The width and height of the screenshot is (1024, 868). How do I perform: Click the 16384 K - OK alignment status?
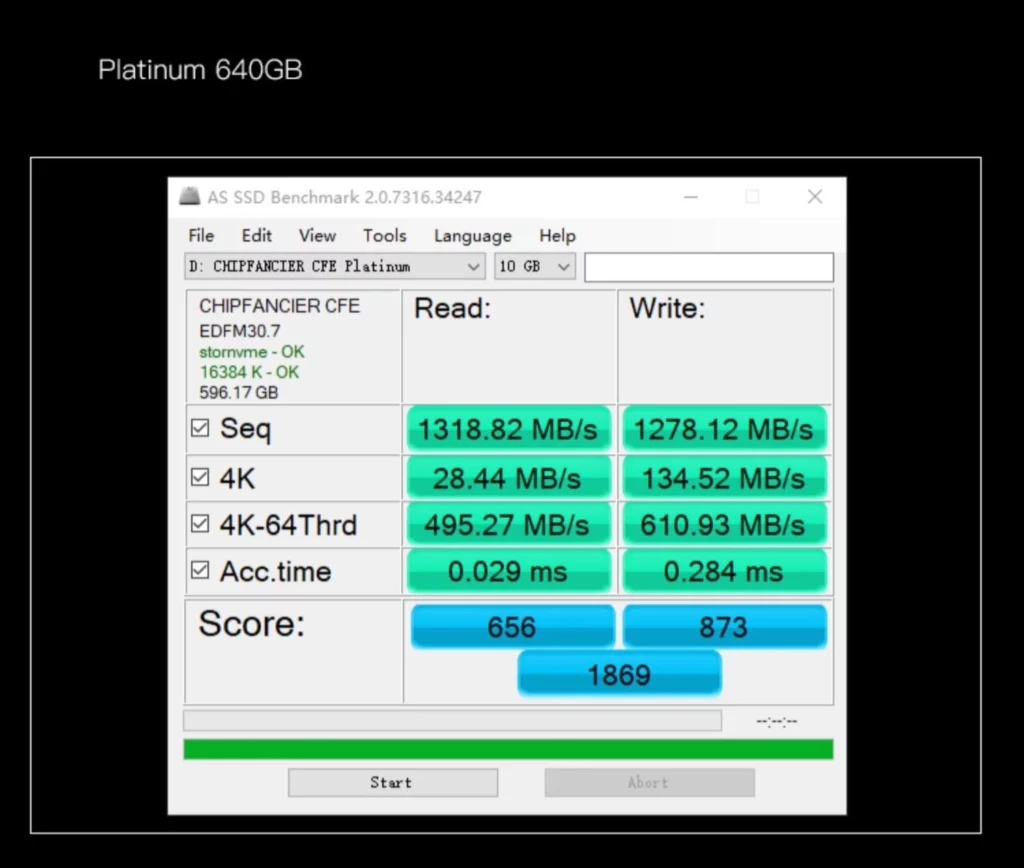(249, 372)
